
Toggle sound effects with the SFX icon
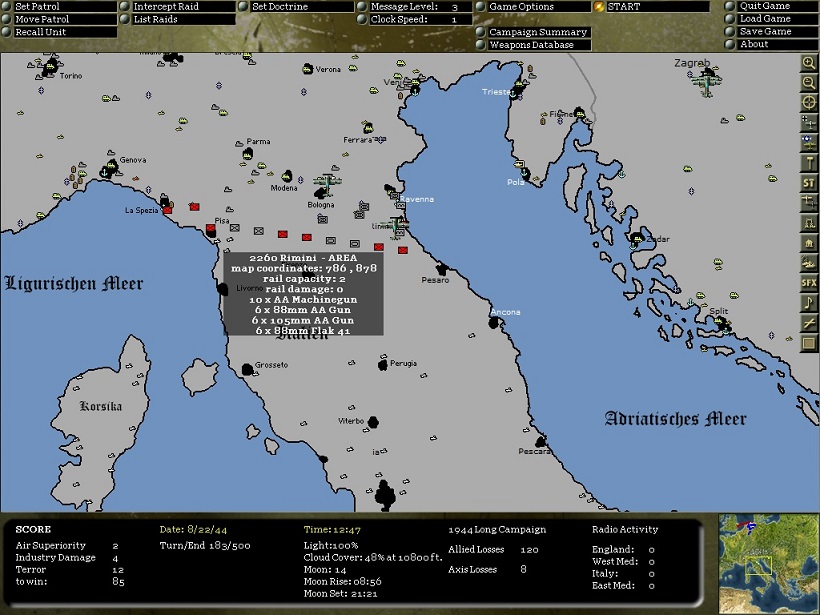tap(808, 283)
